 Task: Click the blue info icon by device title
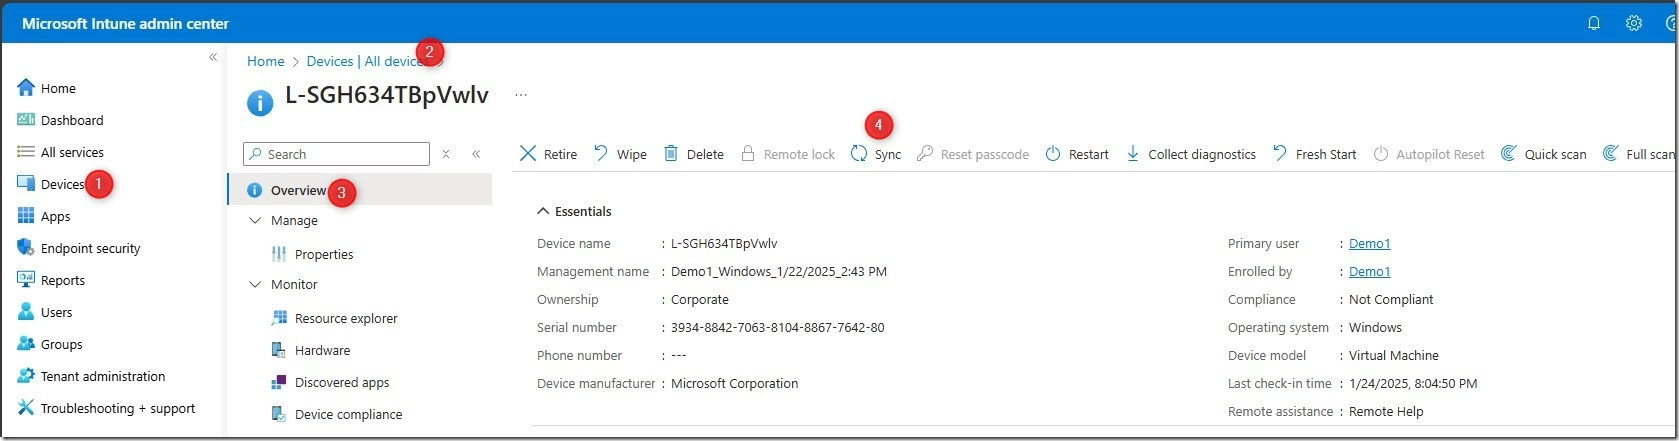(x=260, y=101)
